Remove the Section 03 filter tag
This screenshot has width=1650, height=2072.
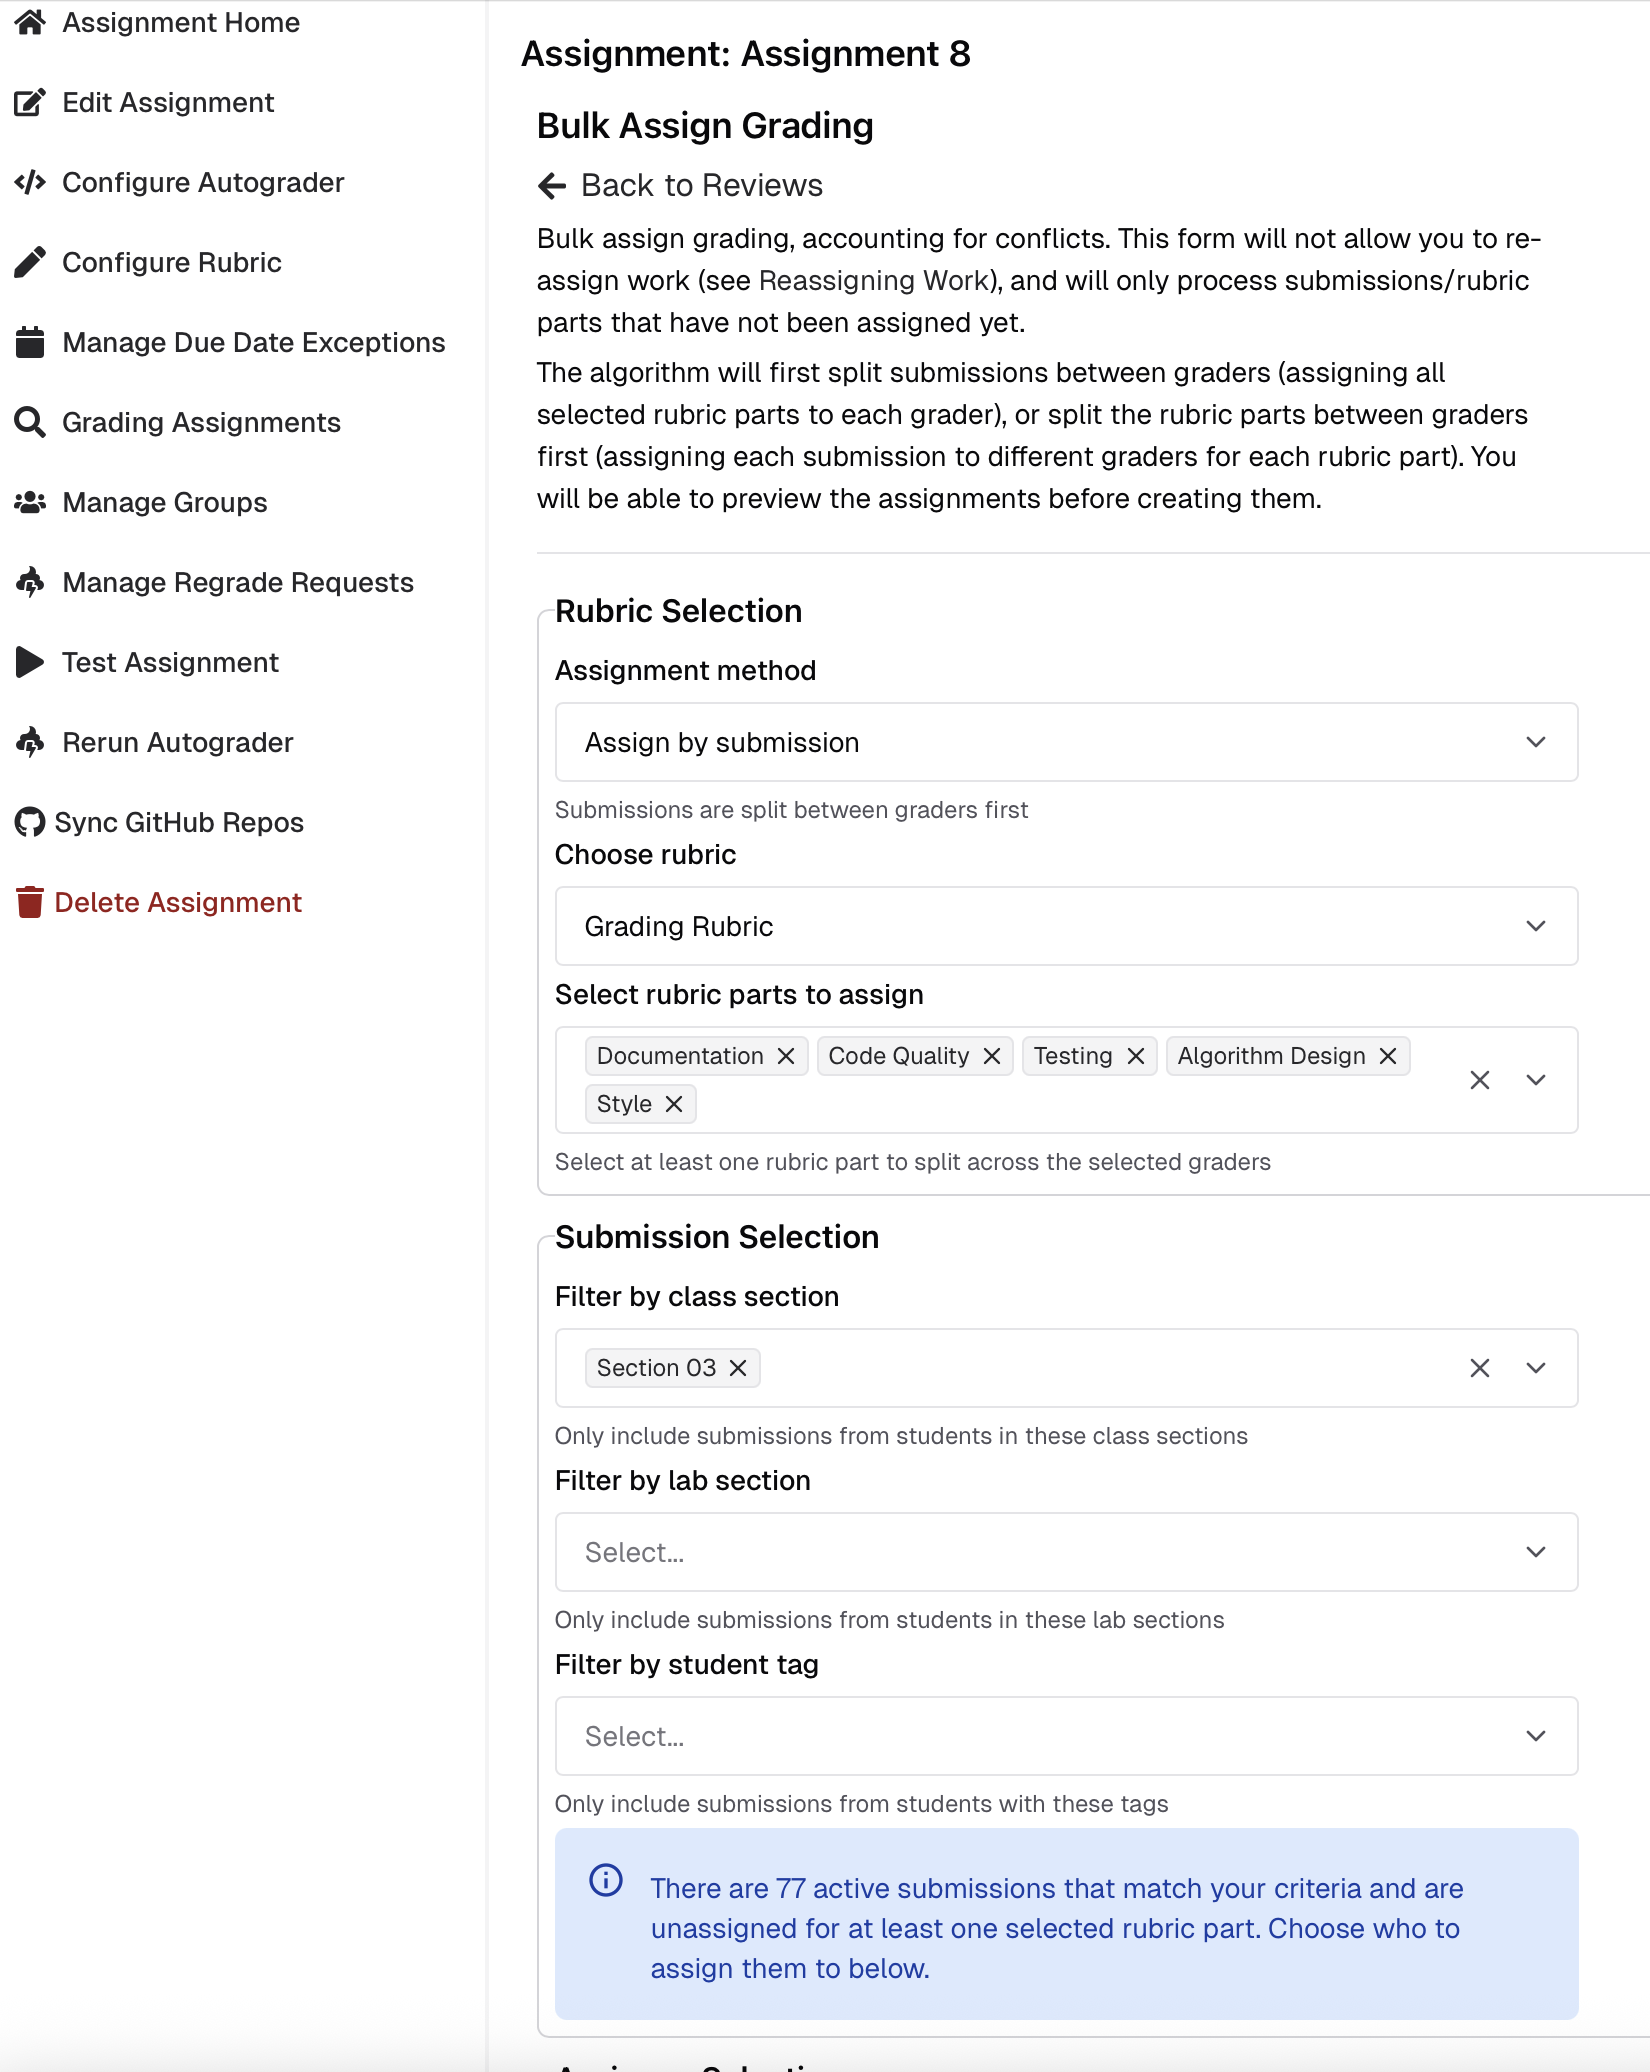pos(738,1367)
